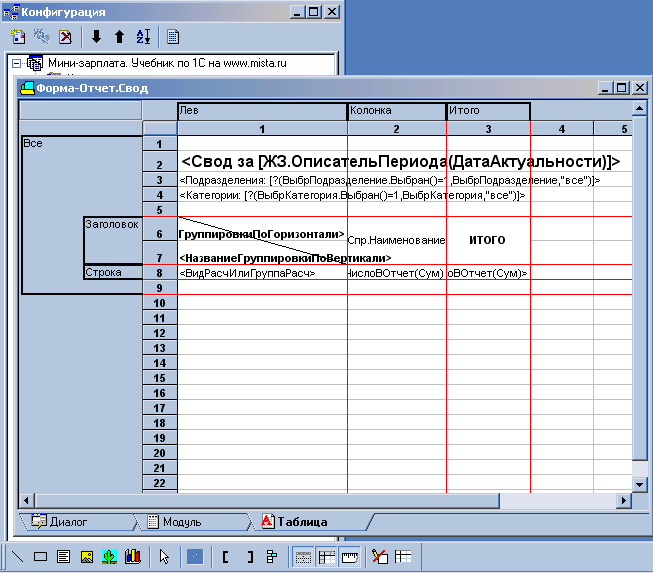Click the table cells icon at toolbar end
The width and height of the screenshot is (653, 573).
coord(403,556)
